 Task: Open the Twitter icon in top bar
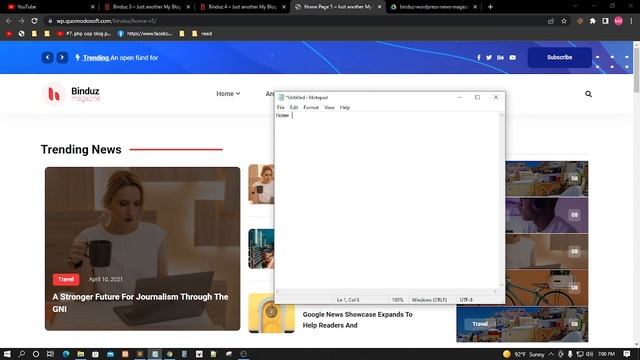pos(489,58)
